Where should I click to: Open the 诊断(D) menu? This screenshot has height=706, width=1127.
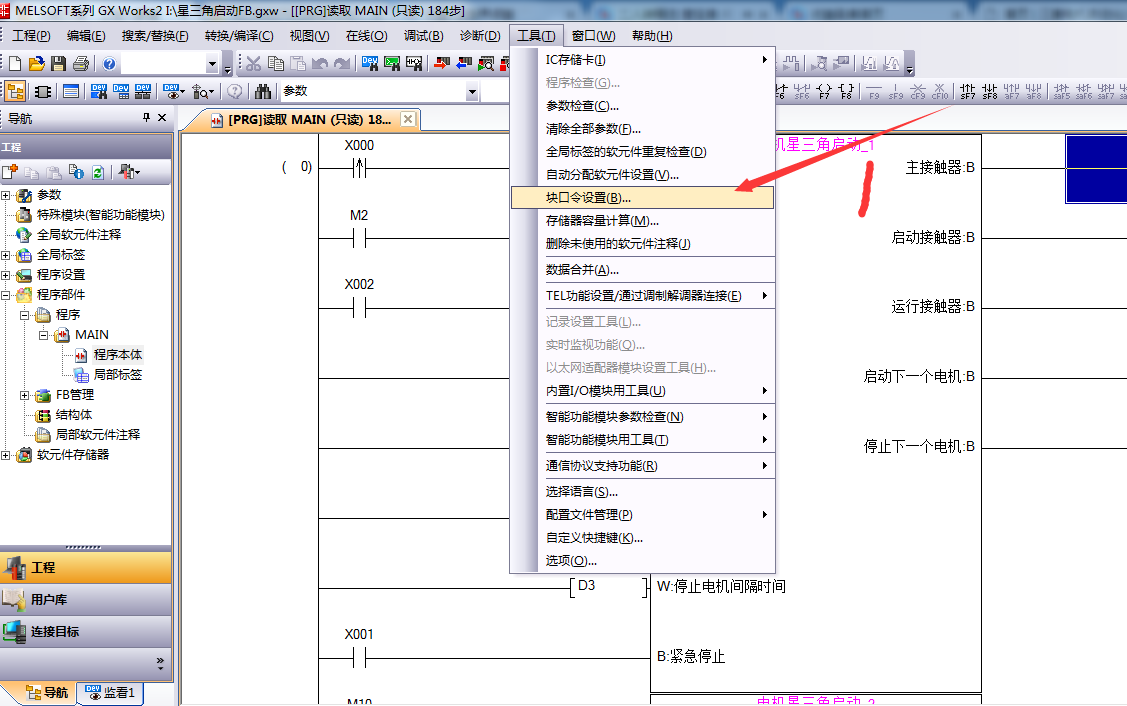click(480, 36)
